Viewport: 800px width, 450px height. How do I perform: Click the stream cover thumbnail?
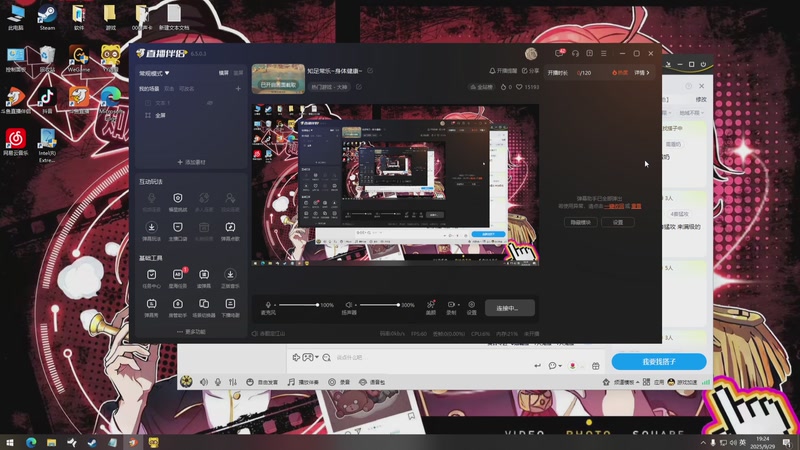click(x=278, y=79)
